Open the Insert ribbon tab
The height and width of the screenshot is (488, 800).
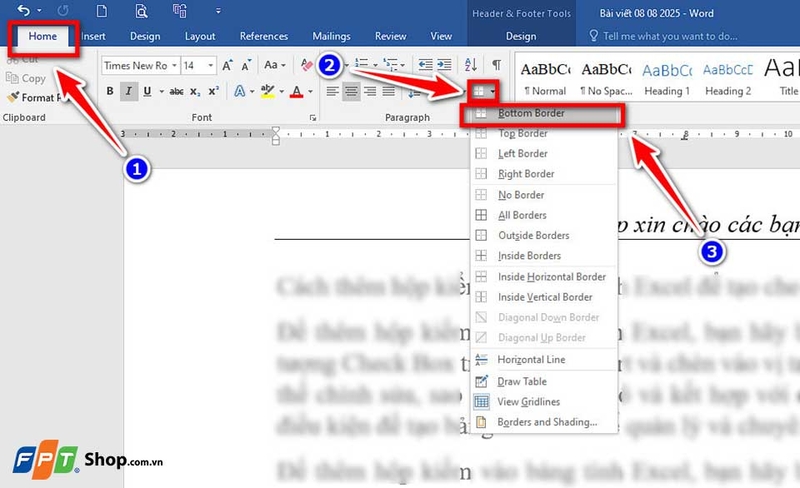93,36
